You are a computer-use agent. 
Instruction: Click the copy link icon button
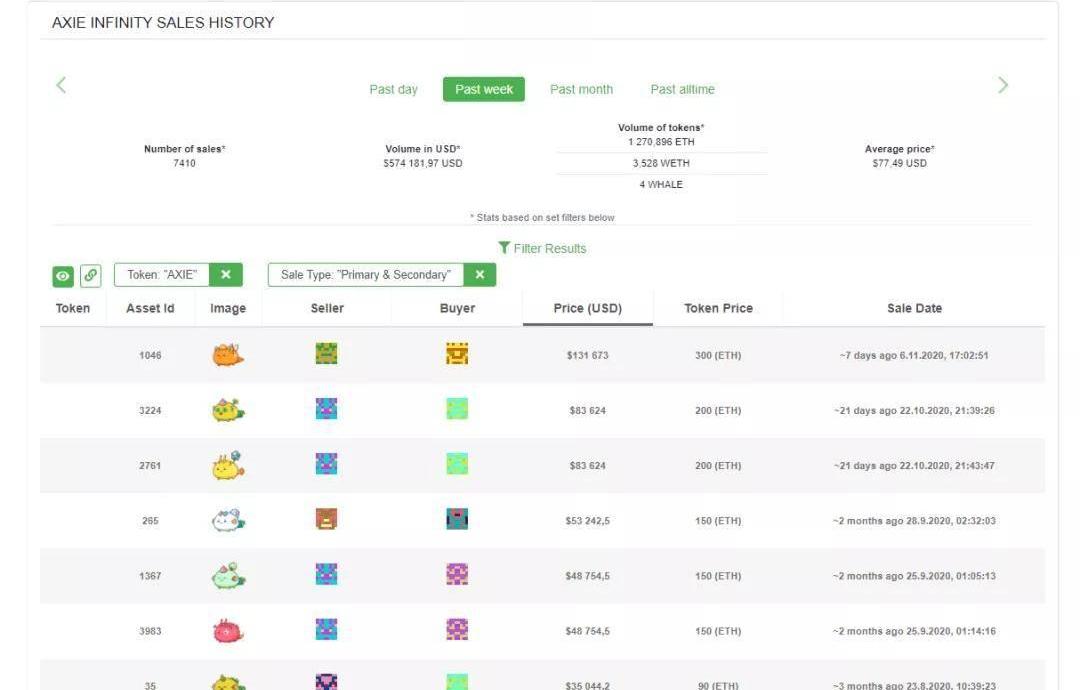click(x=91, y=275)
